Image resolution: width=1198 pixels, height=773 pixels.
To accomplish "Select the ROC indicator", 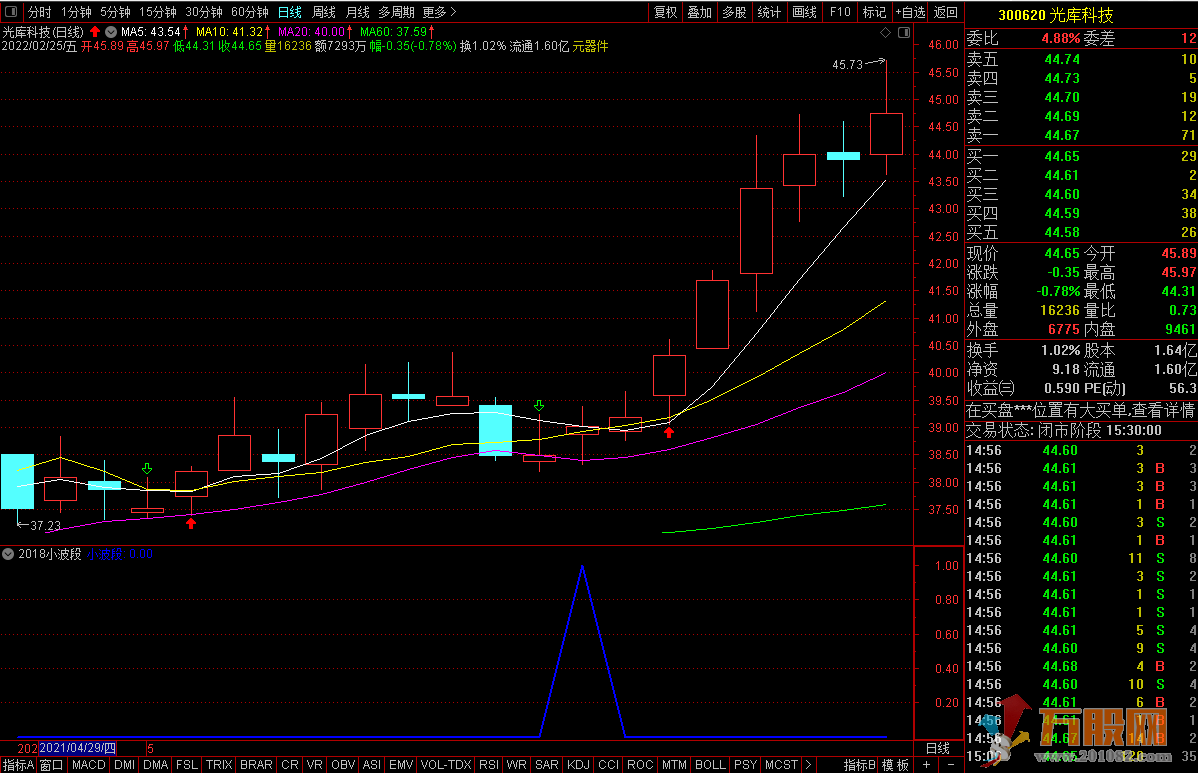I will [640, 765].
